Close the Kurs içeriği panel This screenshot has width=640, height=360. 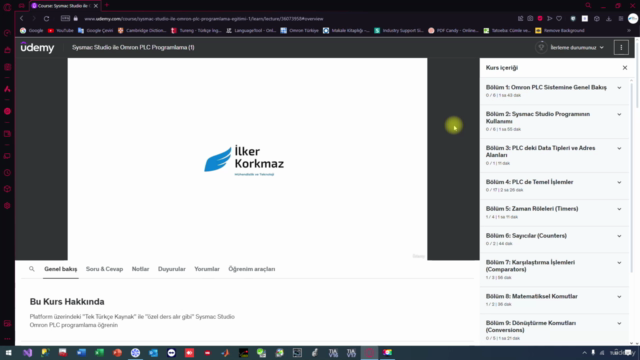624,68
